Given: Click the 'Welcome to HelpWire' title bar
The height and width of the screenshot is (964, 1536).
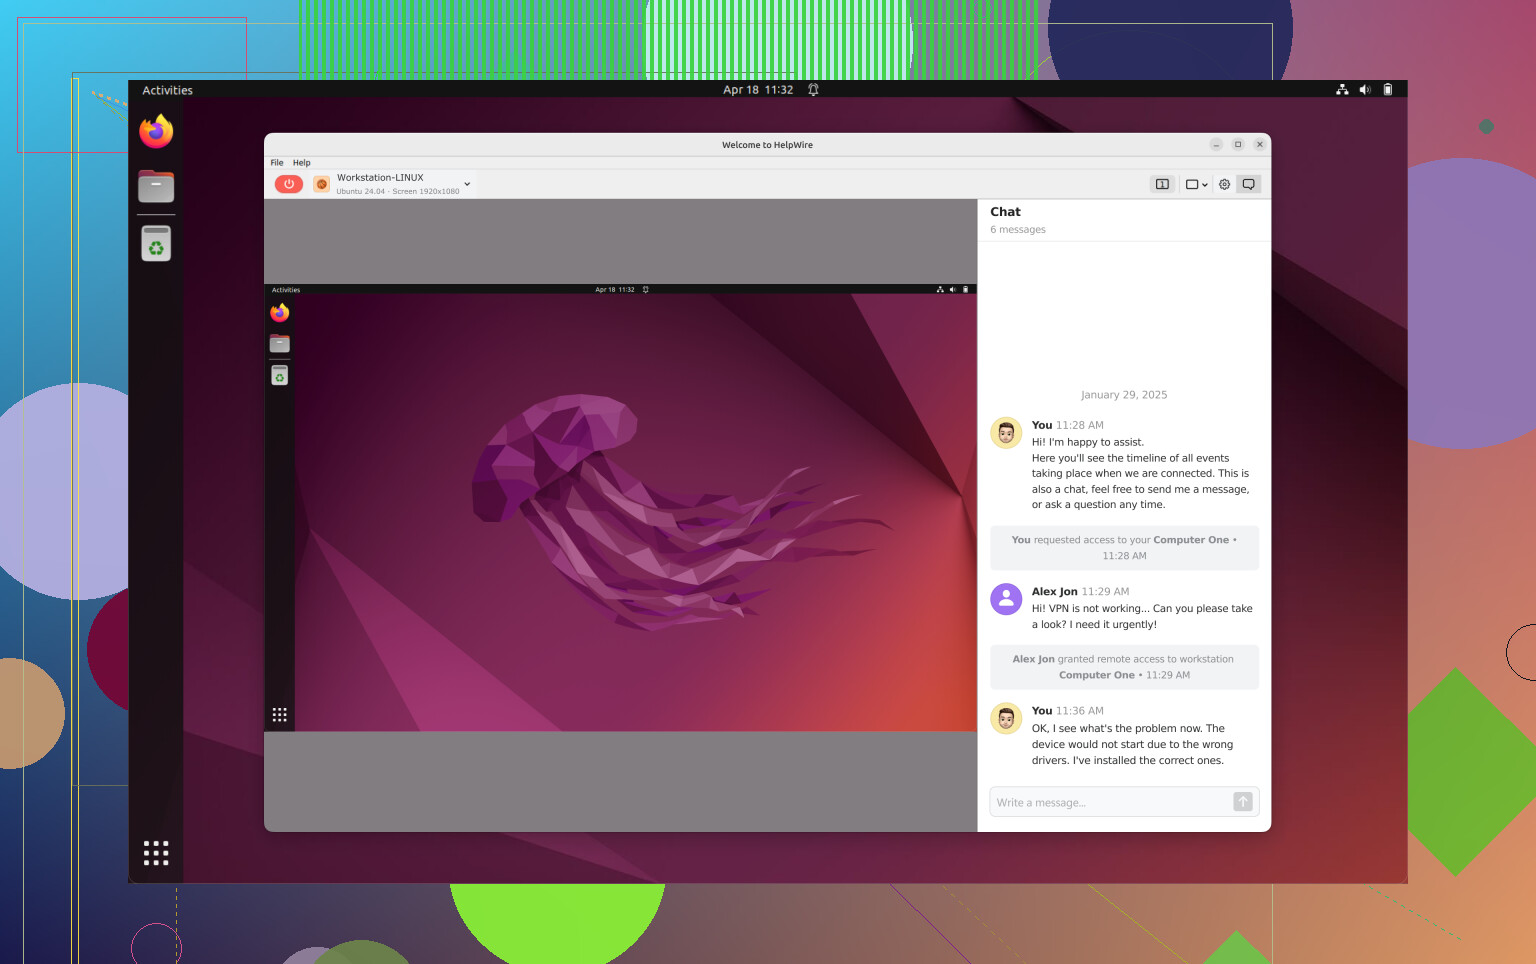Looking at the screenshot, I should pyautogui.click(x=767, y=145).
